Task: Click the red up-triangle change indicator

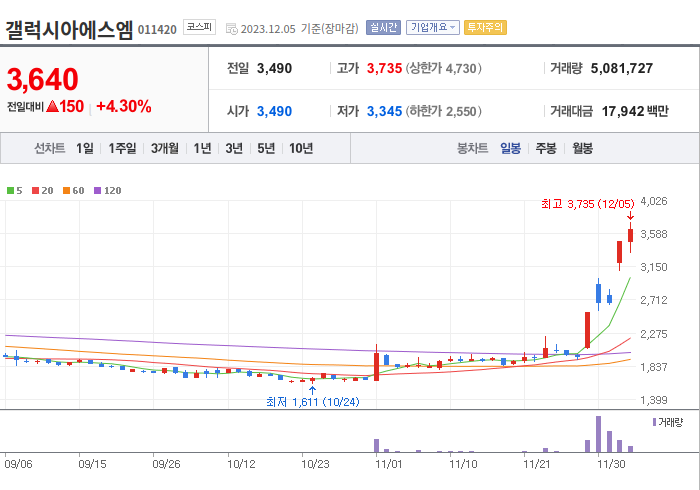Action: click(x=52, y=106)
